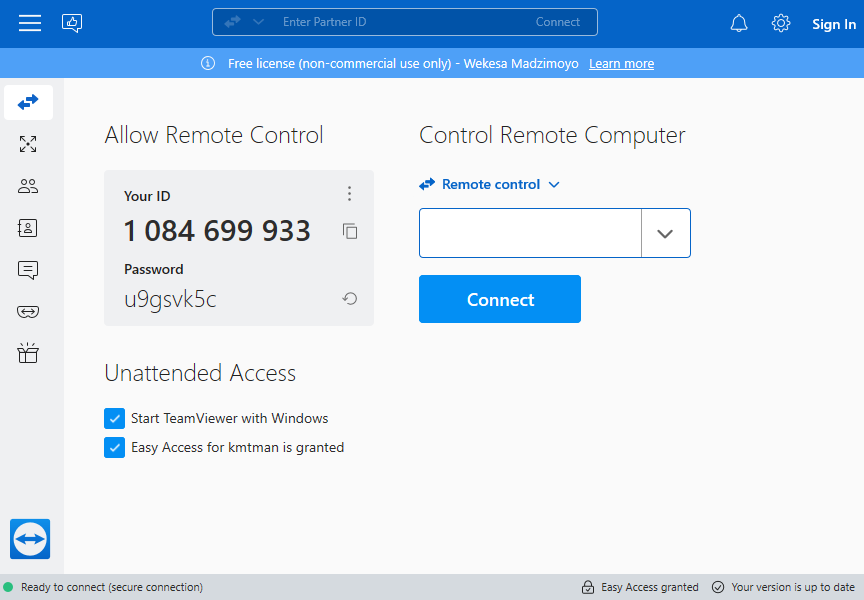This screenshot has width=864, height=600.
Task: Open the Your ID three-dot options menu
Action: pyautogui.click(x=349, y=193)
